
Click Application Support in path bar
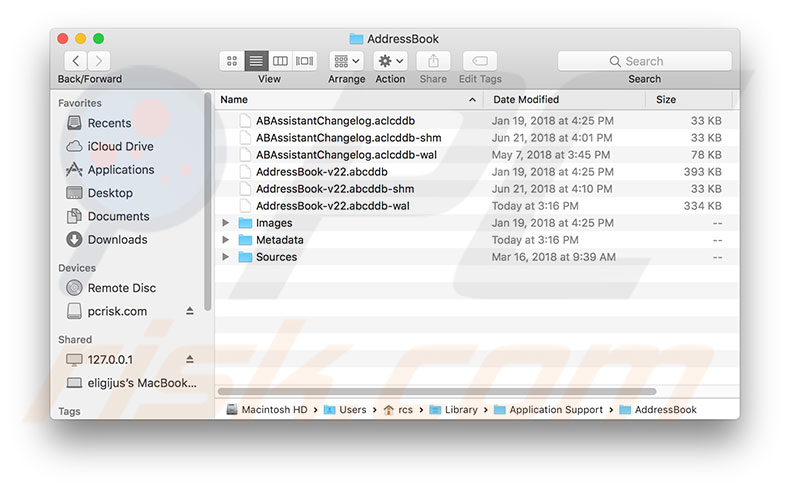point(549,409)
